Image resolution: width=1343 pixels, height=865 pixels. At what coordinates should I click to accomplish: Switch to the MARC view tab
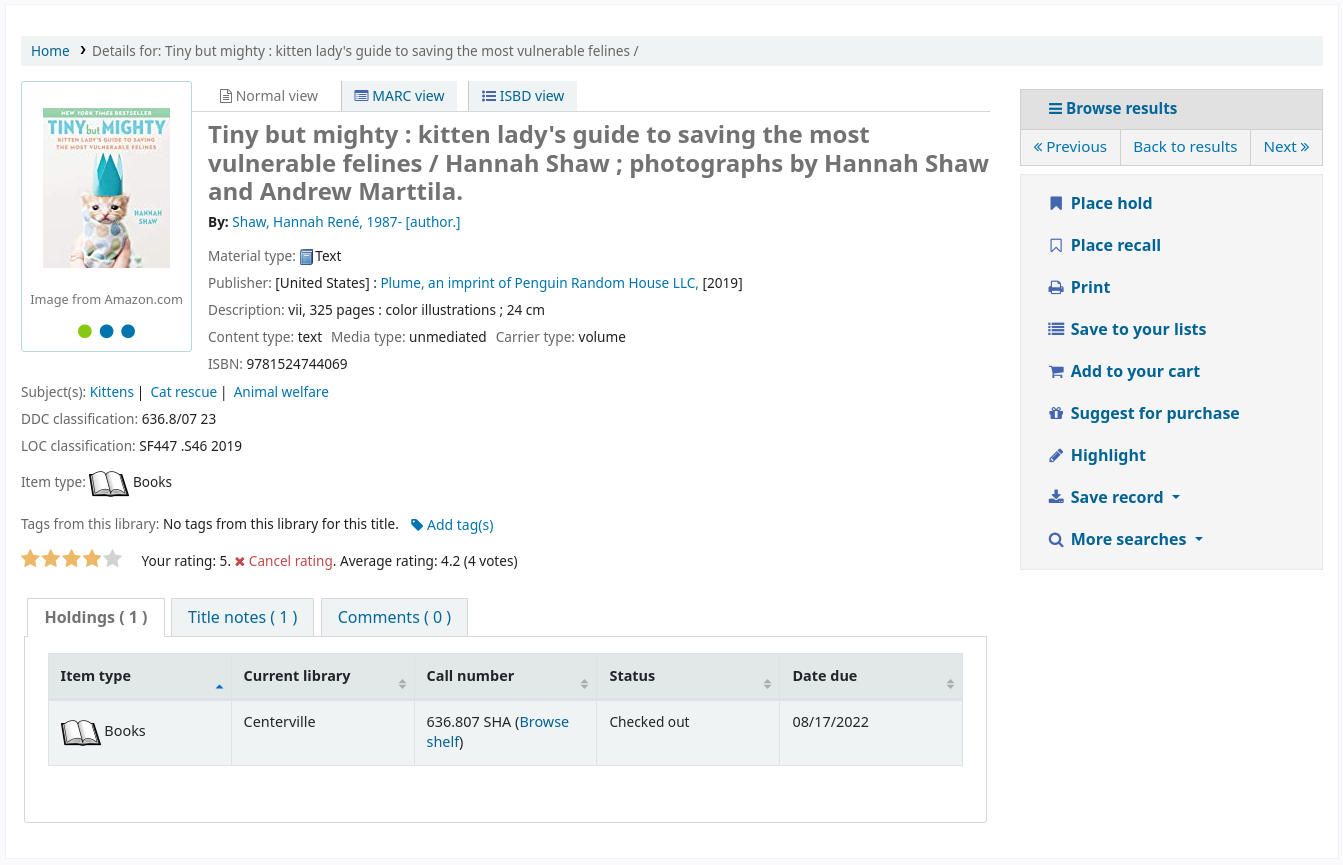coord(399,96)
